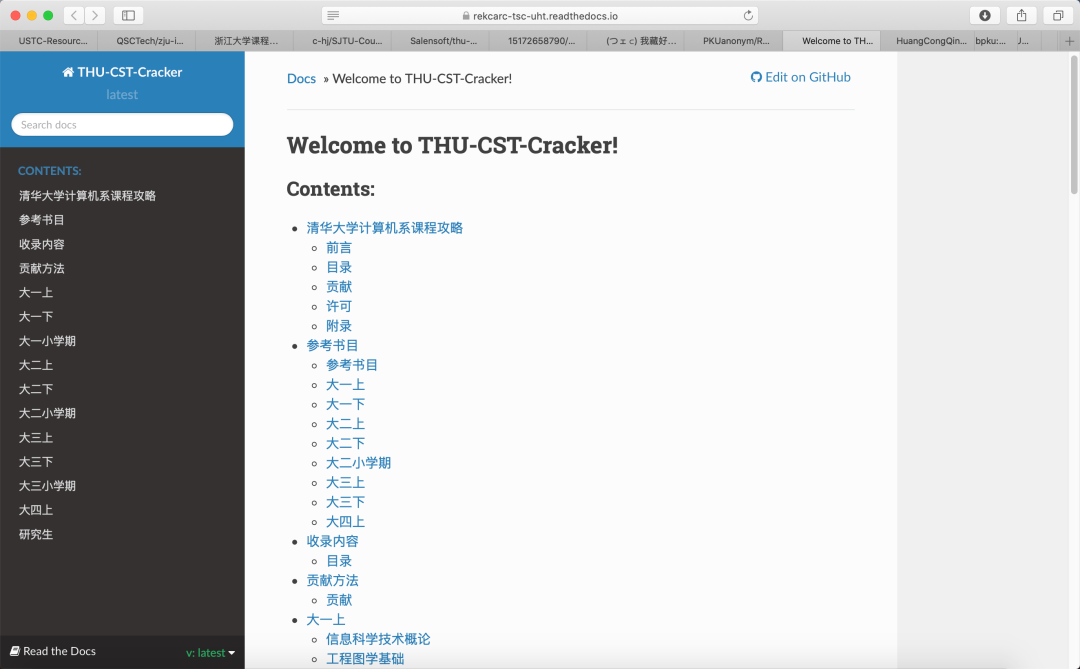1080x669 pixels.
Task: Expand the v: latest version selector
Action: 210,652
